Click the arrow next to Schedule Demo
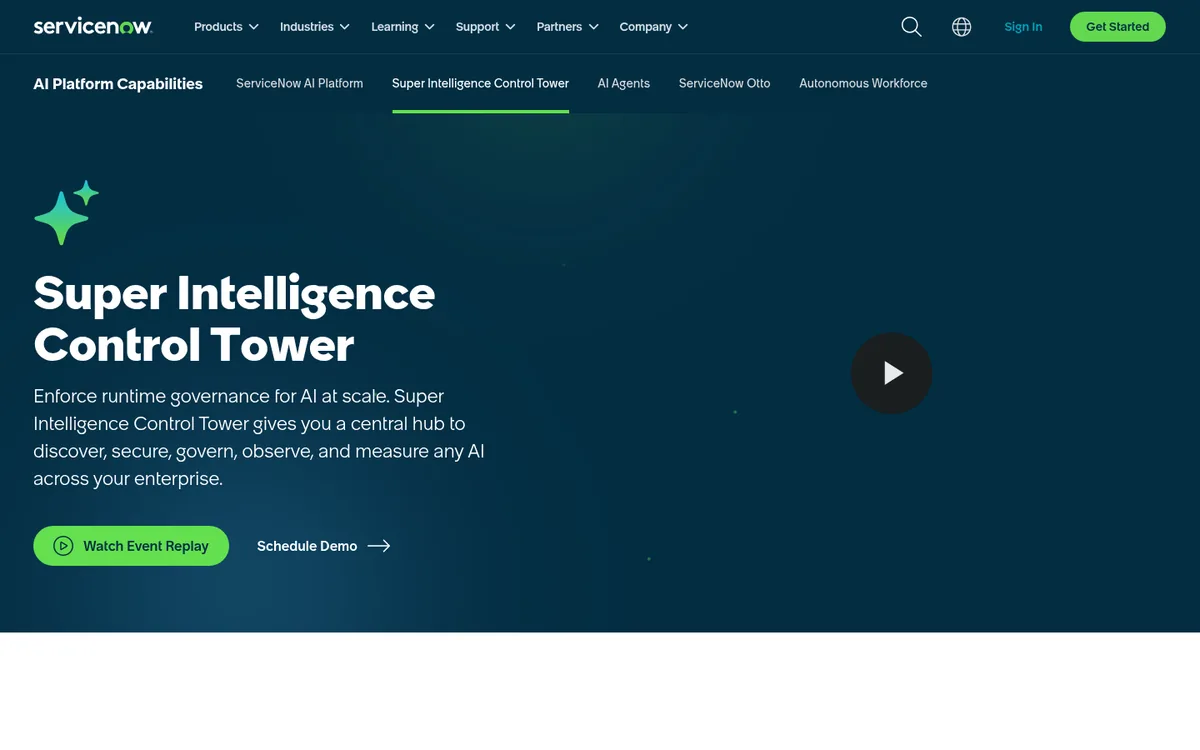The image size is (1200, 750). click(x=378, y=546)
